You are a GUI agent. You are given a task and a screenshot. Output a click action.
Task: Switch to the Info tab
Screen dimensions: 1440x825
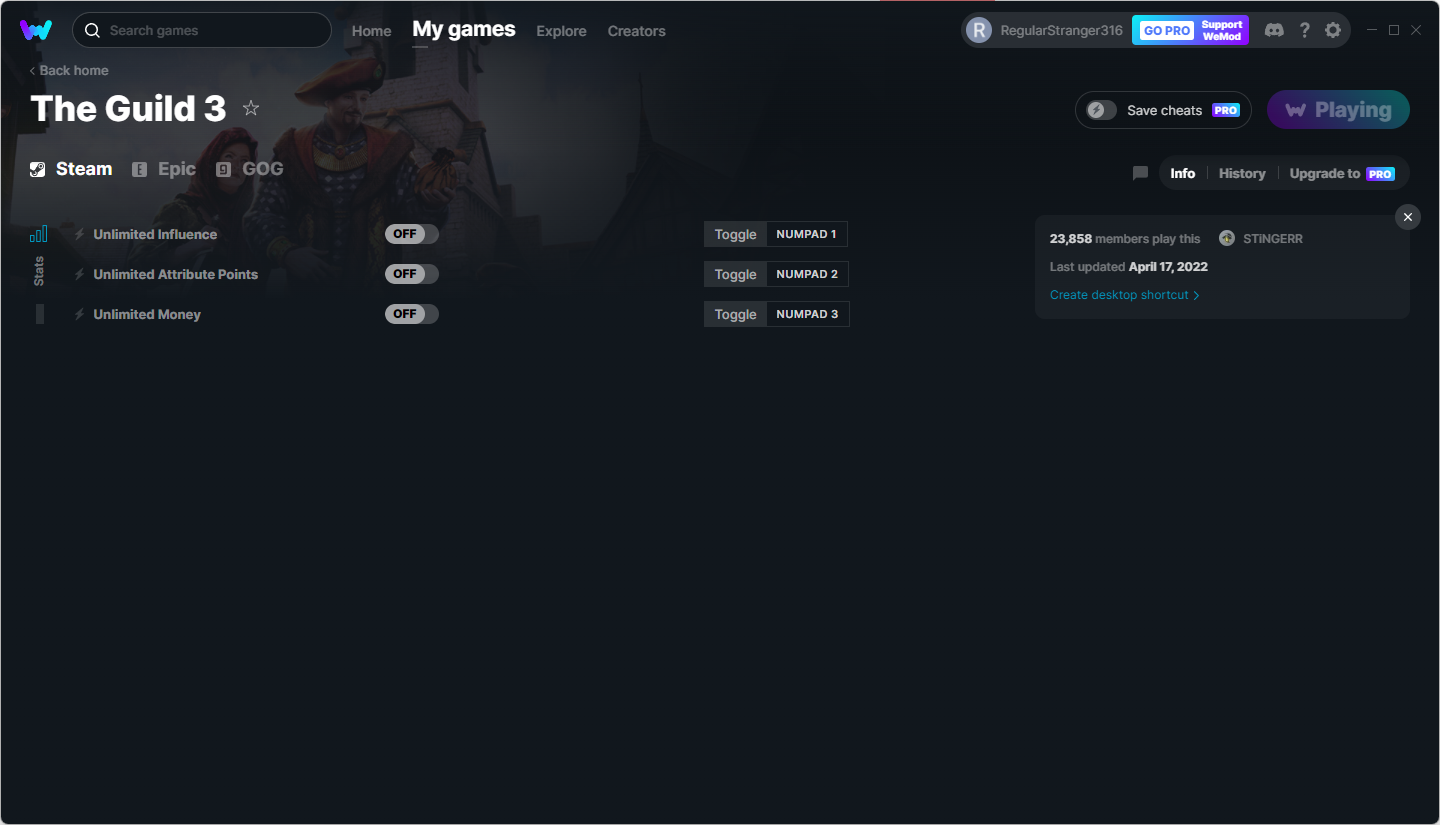coord(1183,173)
